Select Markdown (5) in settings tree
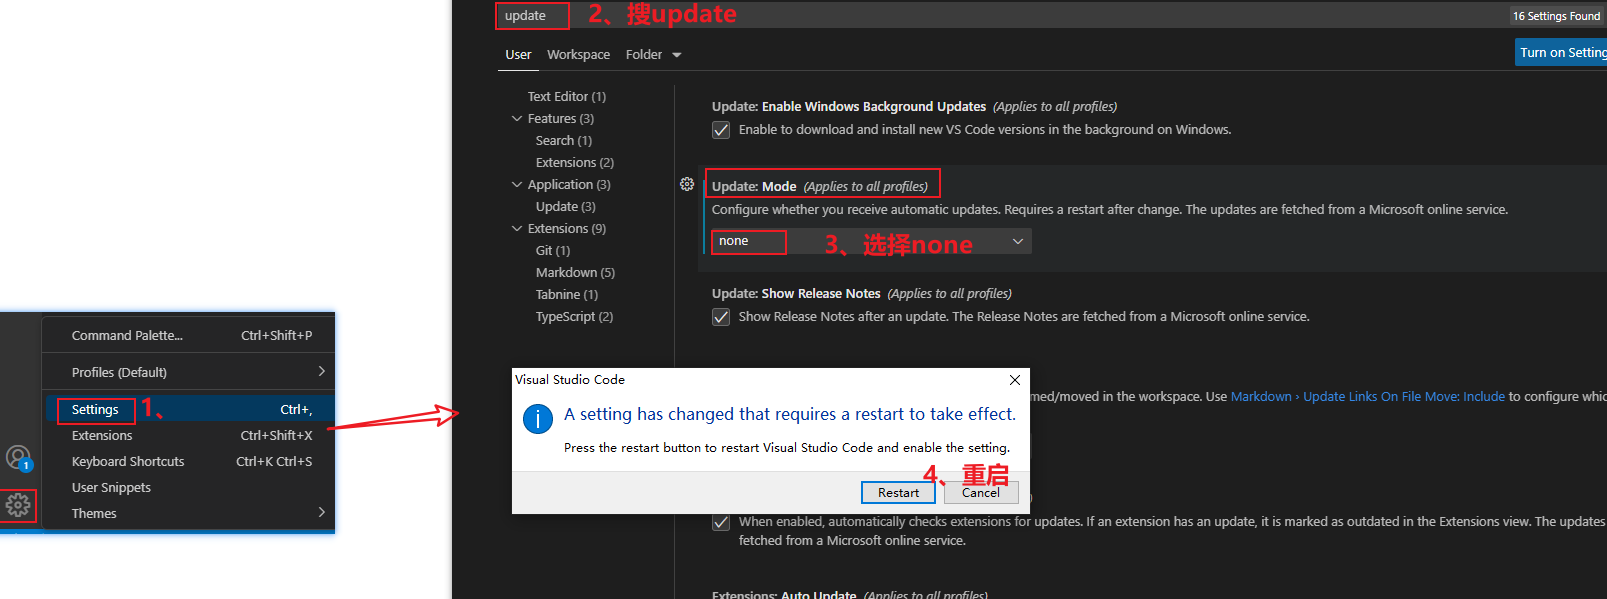1607x599 pixels. point(575,273)
